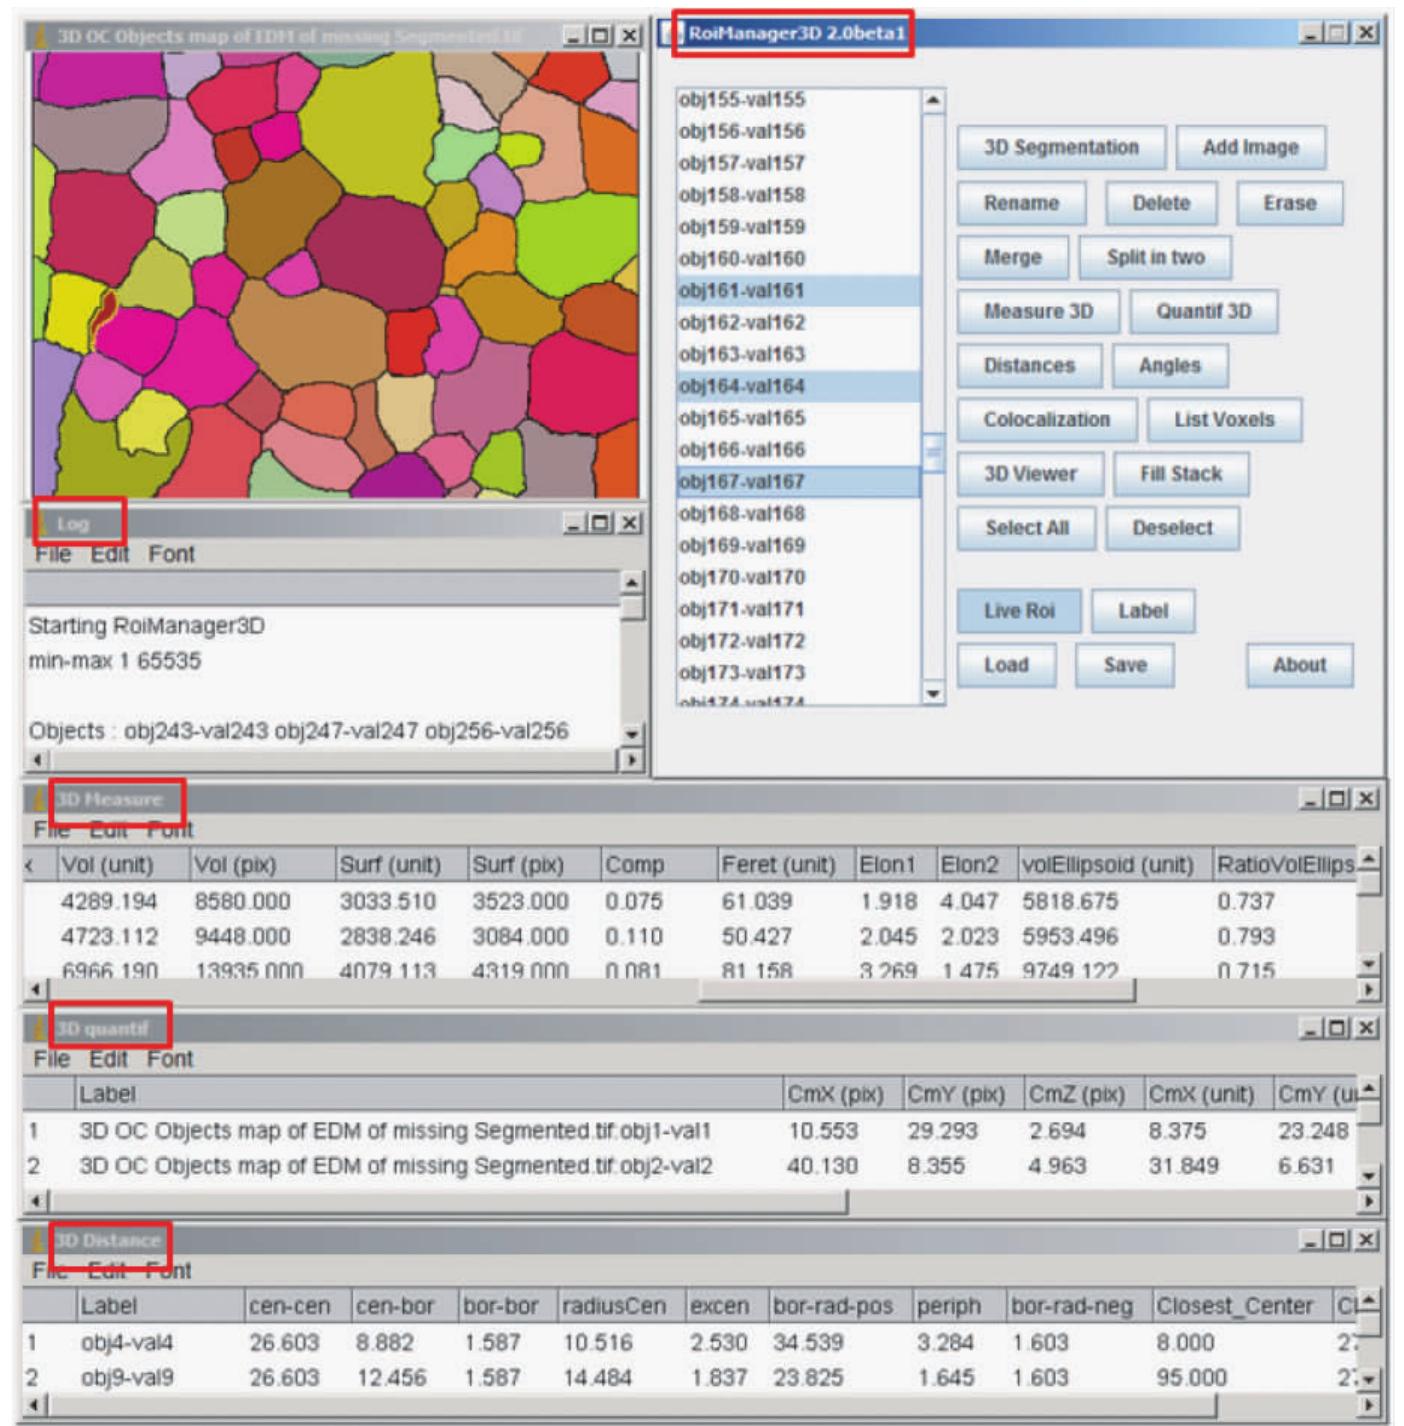Screen dimensions: 1404x1426
Task: Select obj170-val170 in the object list
Action: (x=798, y=577)
